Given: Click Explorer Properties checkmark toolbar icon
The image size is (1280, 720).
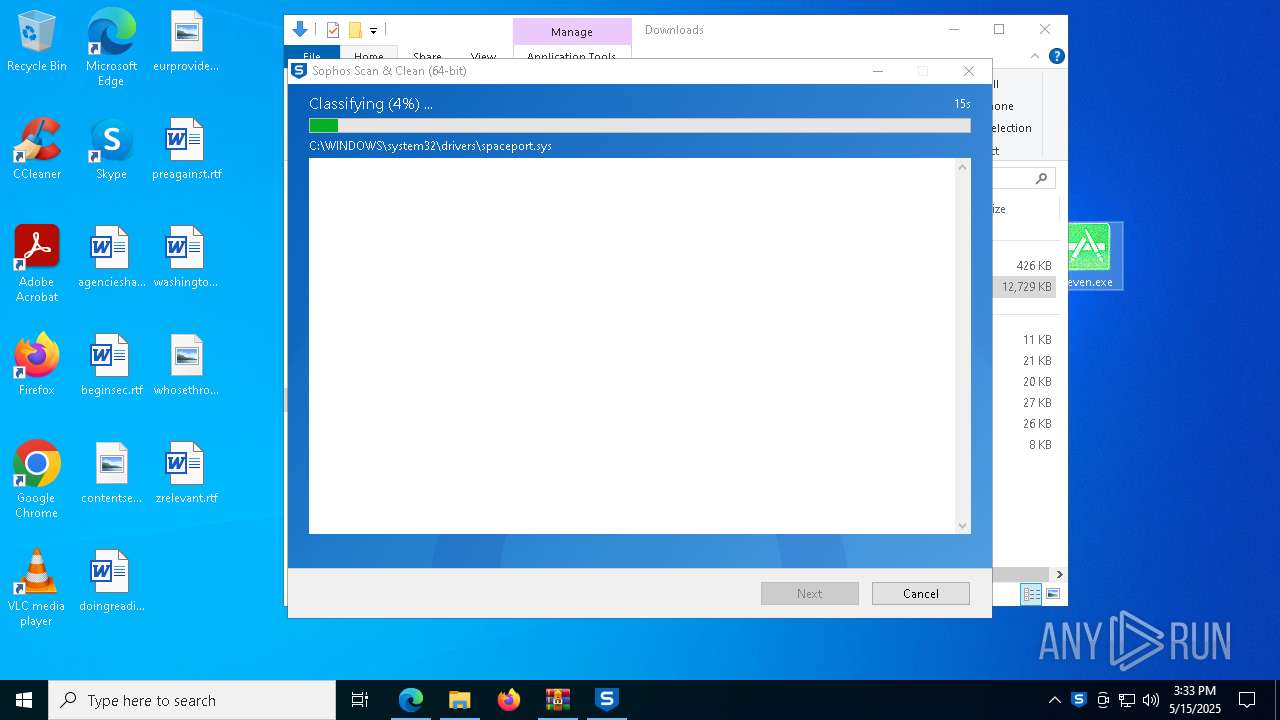Looking at the screenshot, I should tap(333, 30).
